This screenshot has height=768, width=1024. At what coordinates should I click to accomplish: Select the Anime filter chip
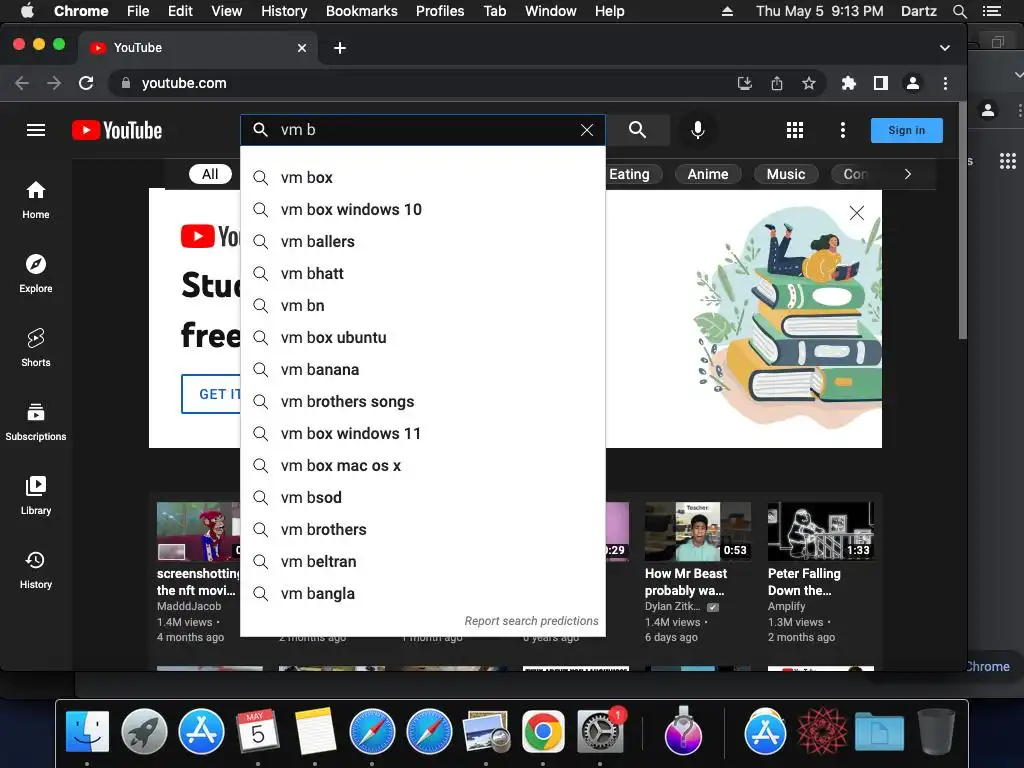tap(707, 174)
